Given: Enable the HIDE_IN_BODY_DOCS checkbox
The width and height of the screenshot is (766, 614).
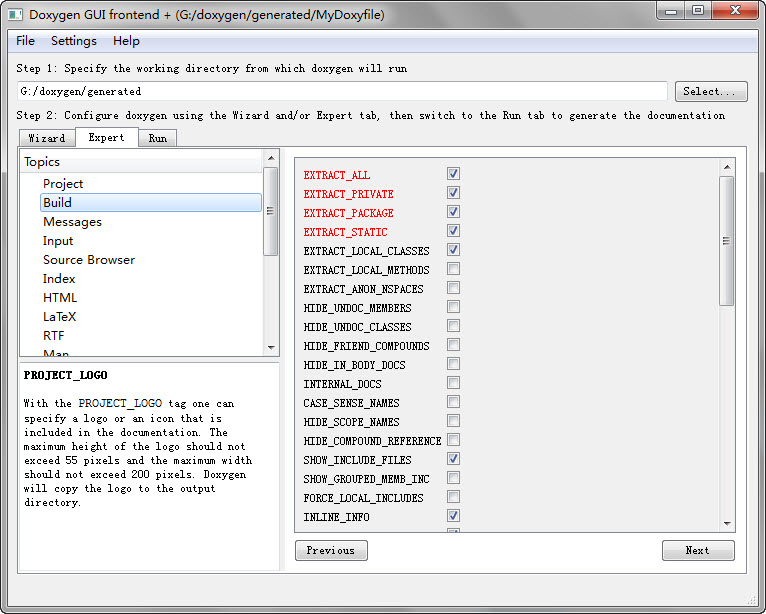Looking at the screenshot, I should tap(453, 364).
